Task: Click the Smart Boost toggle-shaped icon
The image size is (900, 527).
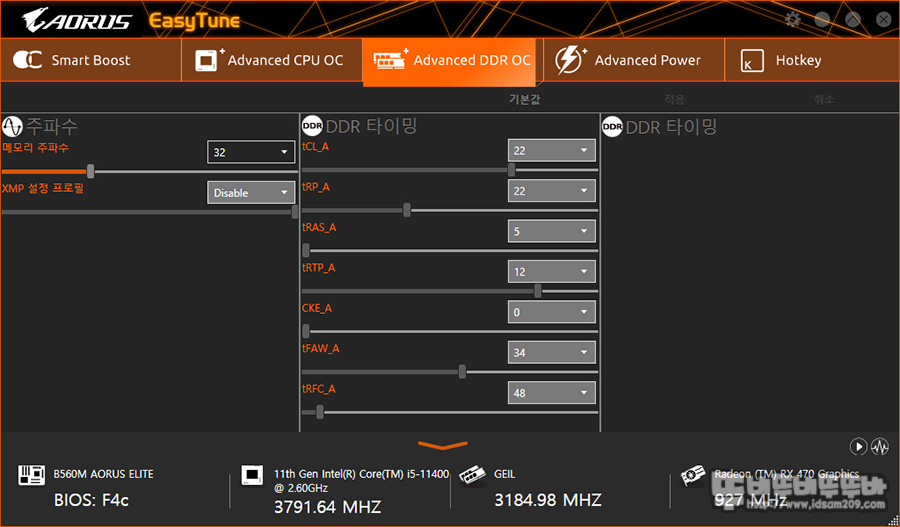Action: pyautogui.click(x=28, y=60)
